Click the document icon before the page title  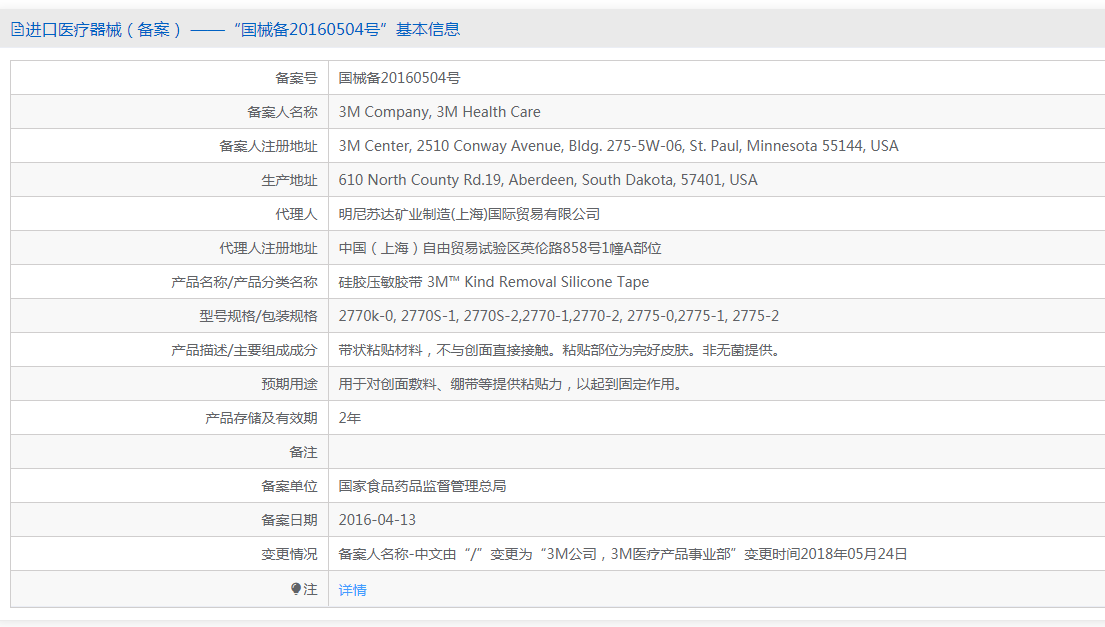17,30
